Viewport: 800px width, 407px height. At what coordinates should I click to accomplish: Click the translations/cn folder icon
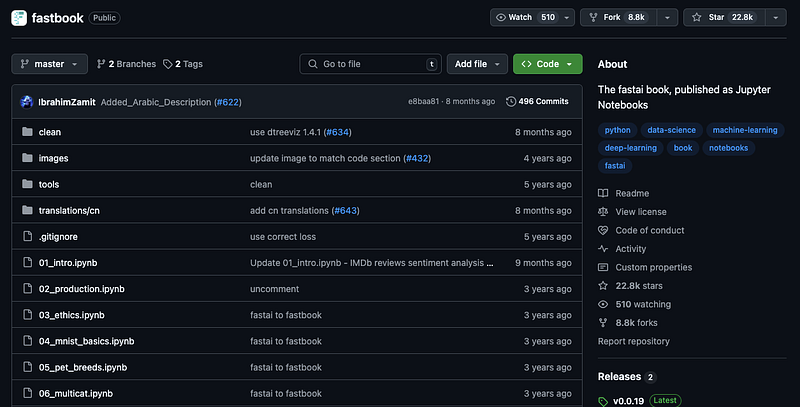click(x=28, y=210)
